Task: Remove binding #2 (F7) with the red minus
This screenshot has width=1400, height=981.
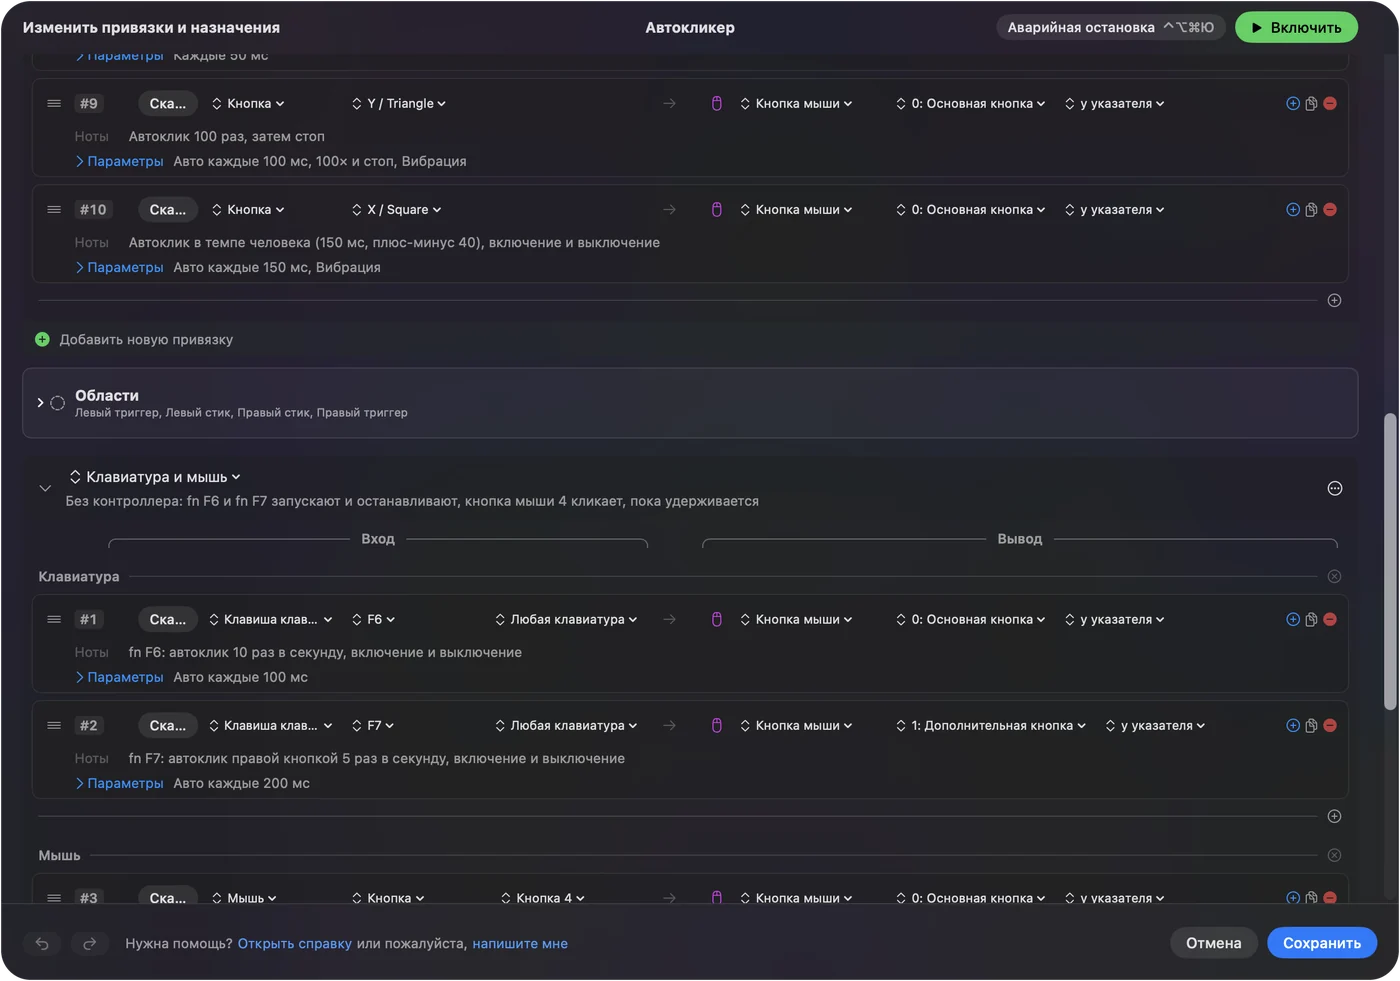Action: pyautogui.click(x=1330, y=726)
